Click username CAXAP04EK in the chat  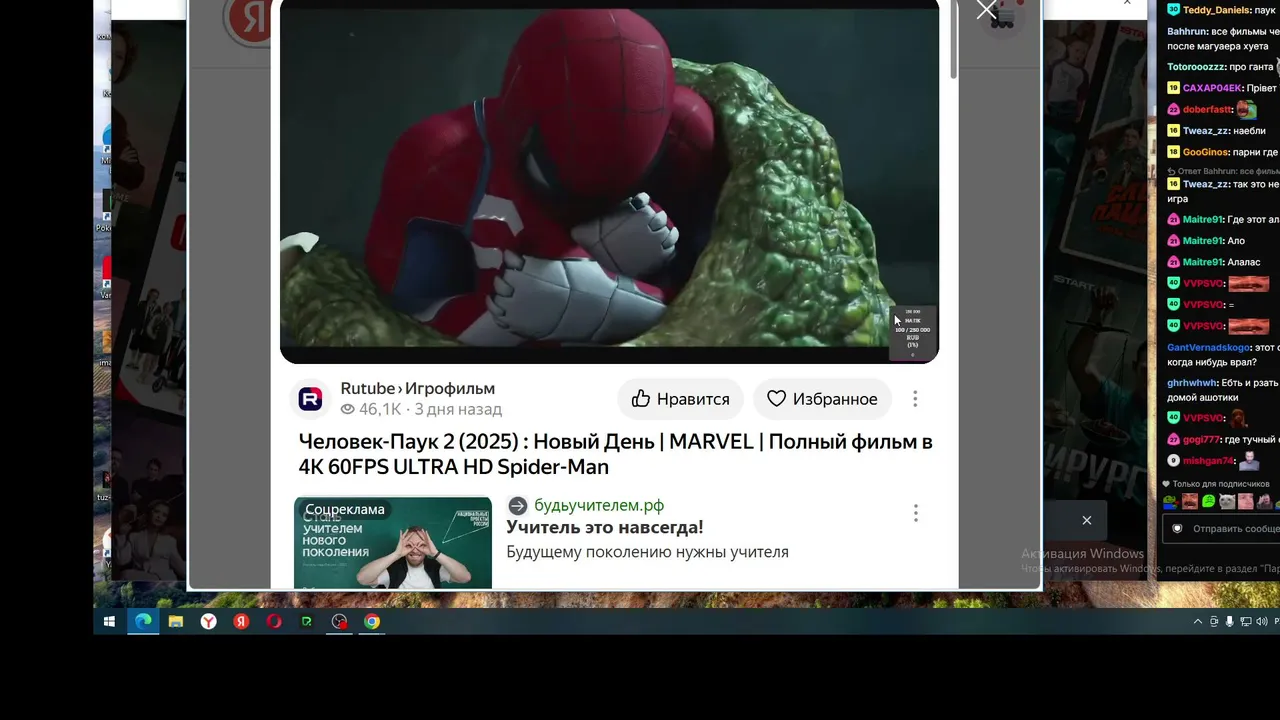point(1213,88)
